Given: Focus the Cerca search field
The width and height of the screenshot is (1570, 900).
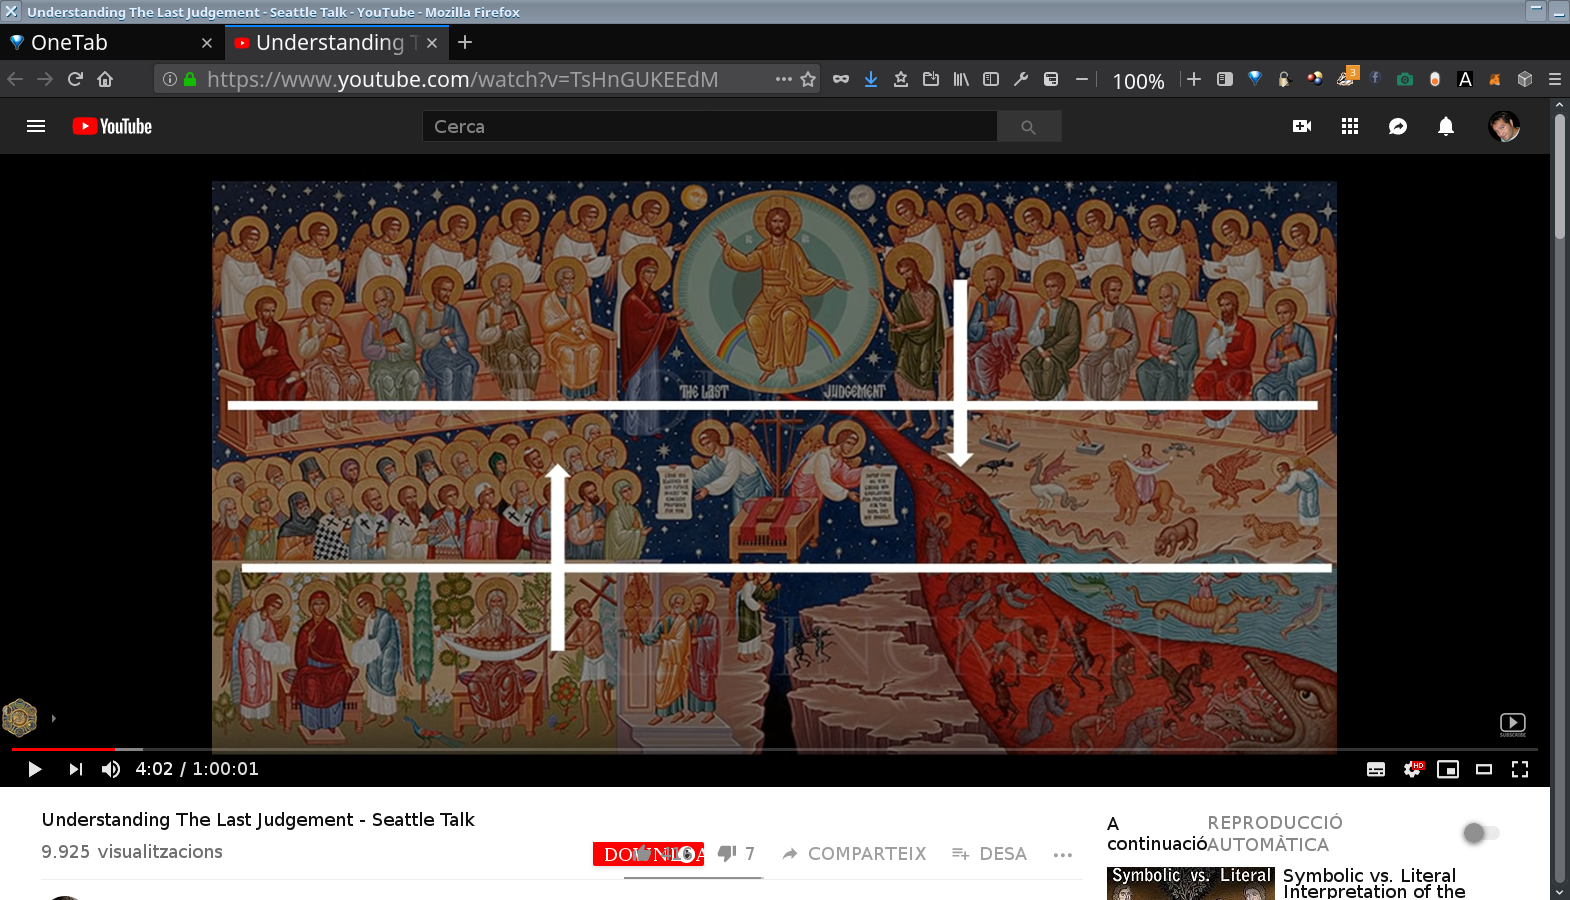Looking at the screenshot, I should tap(710, 126).
